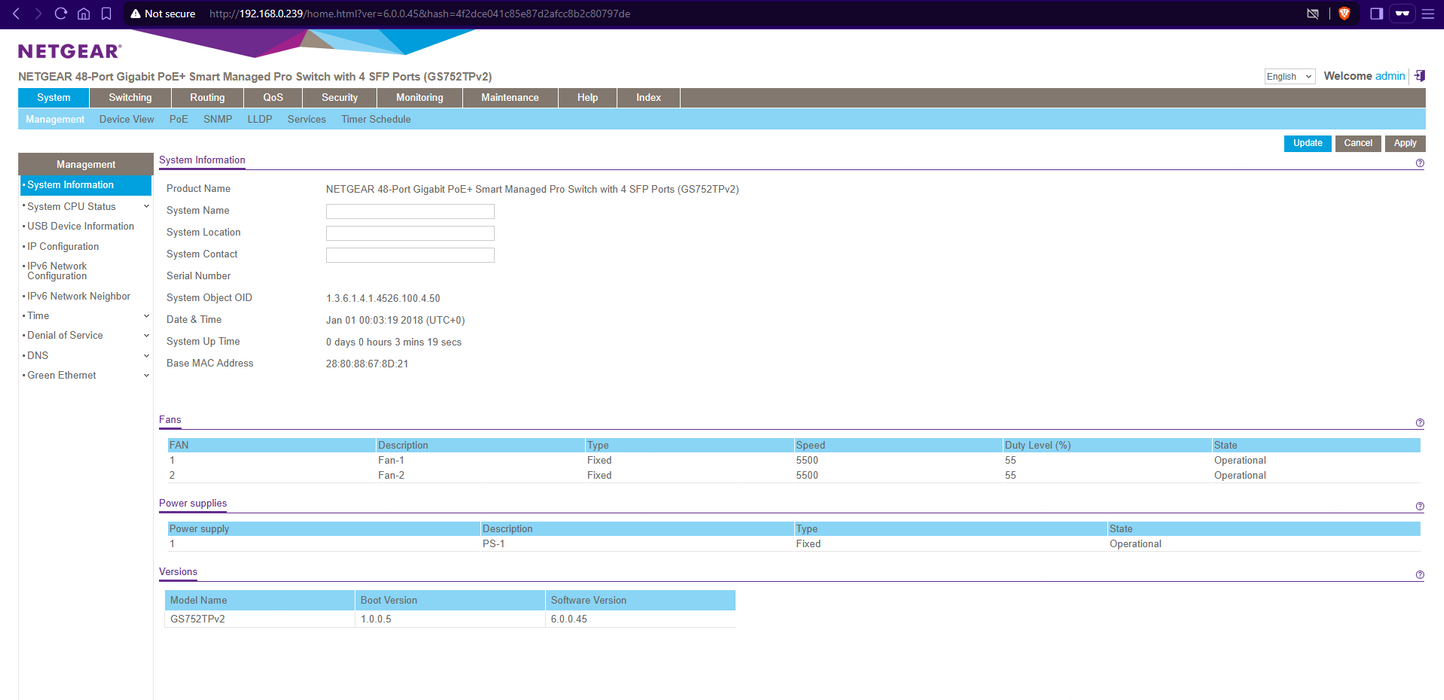Select System Information in sidebar
Screen dimensions: 1444x700
(x=86, y=185)
